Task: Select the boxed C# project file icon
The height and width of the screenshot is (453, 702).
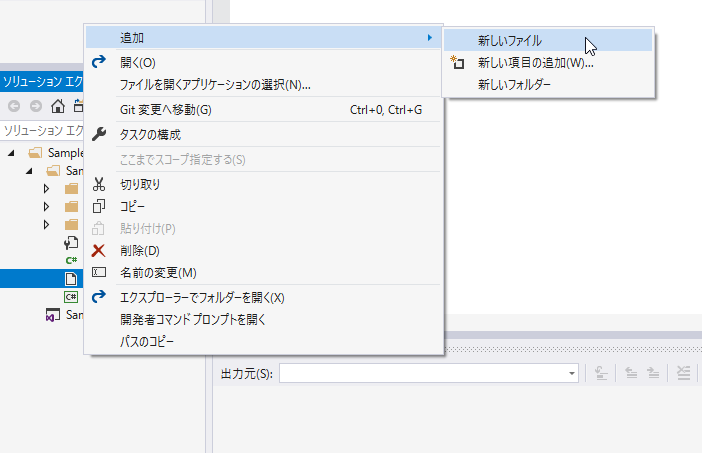Action: [71, 297]
